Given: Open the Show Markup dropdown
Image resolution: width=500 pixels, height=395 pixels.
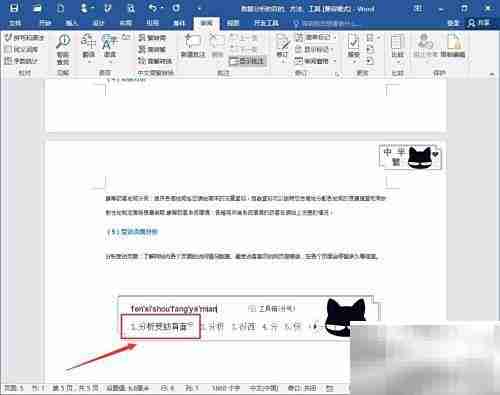Looking at the screenshot, I should point(315,49).
